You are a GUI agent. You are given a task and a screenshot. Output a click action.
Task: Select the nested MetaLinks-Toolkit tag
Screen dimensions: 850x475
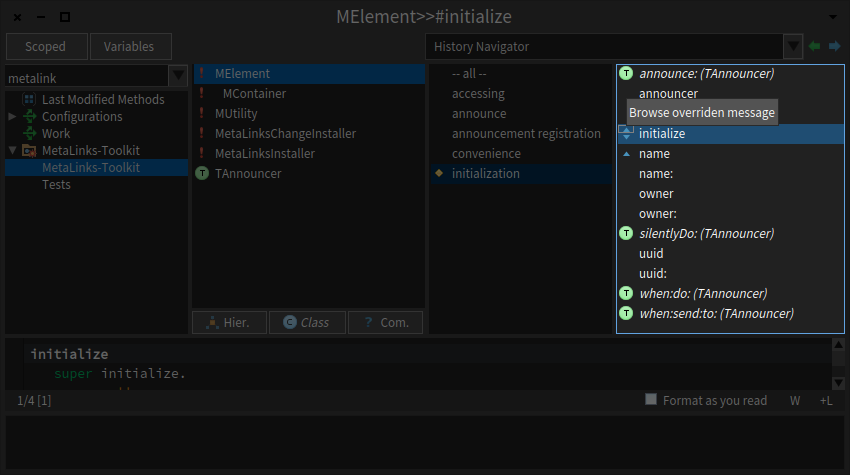96,168
